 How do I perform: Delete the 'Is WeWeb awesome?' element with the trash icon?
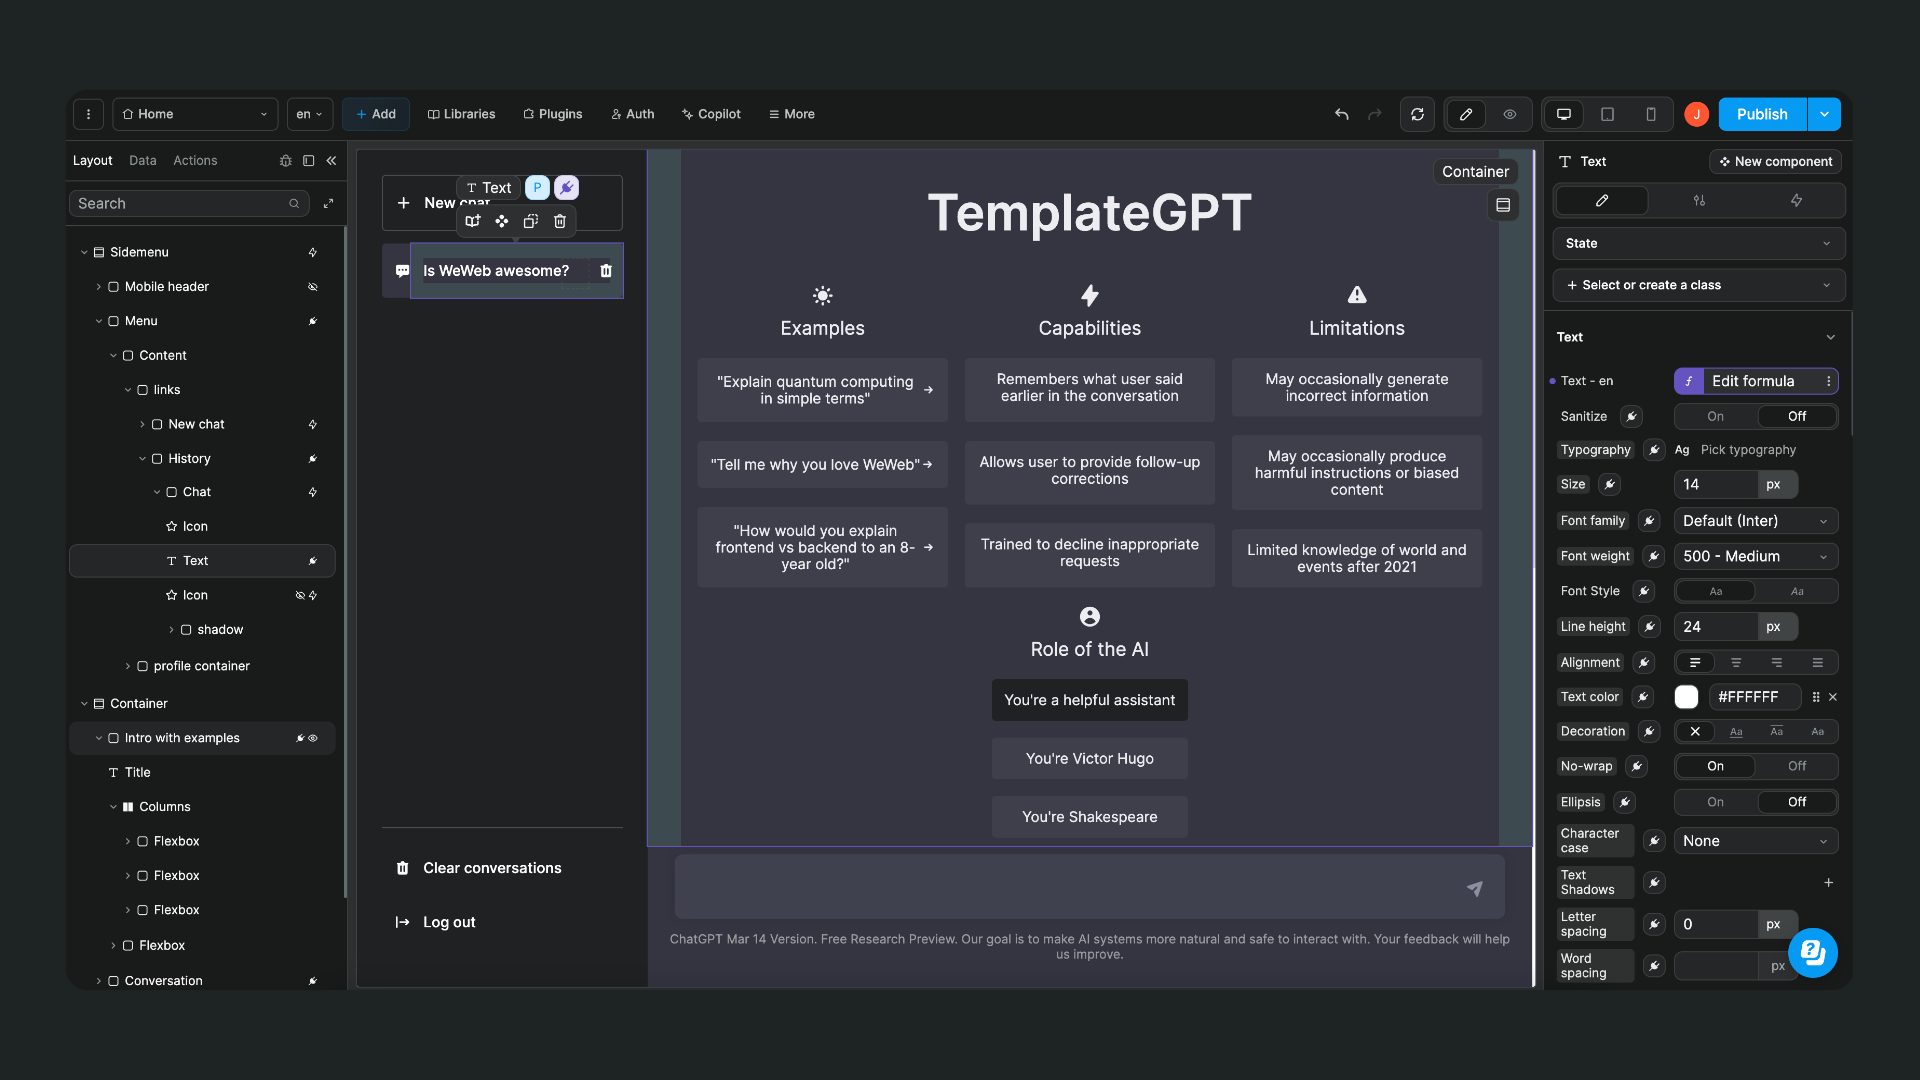click(606, 271)
